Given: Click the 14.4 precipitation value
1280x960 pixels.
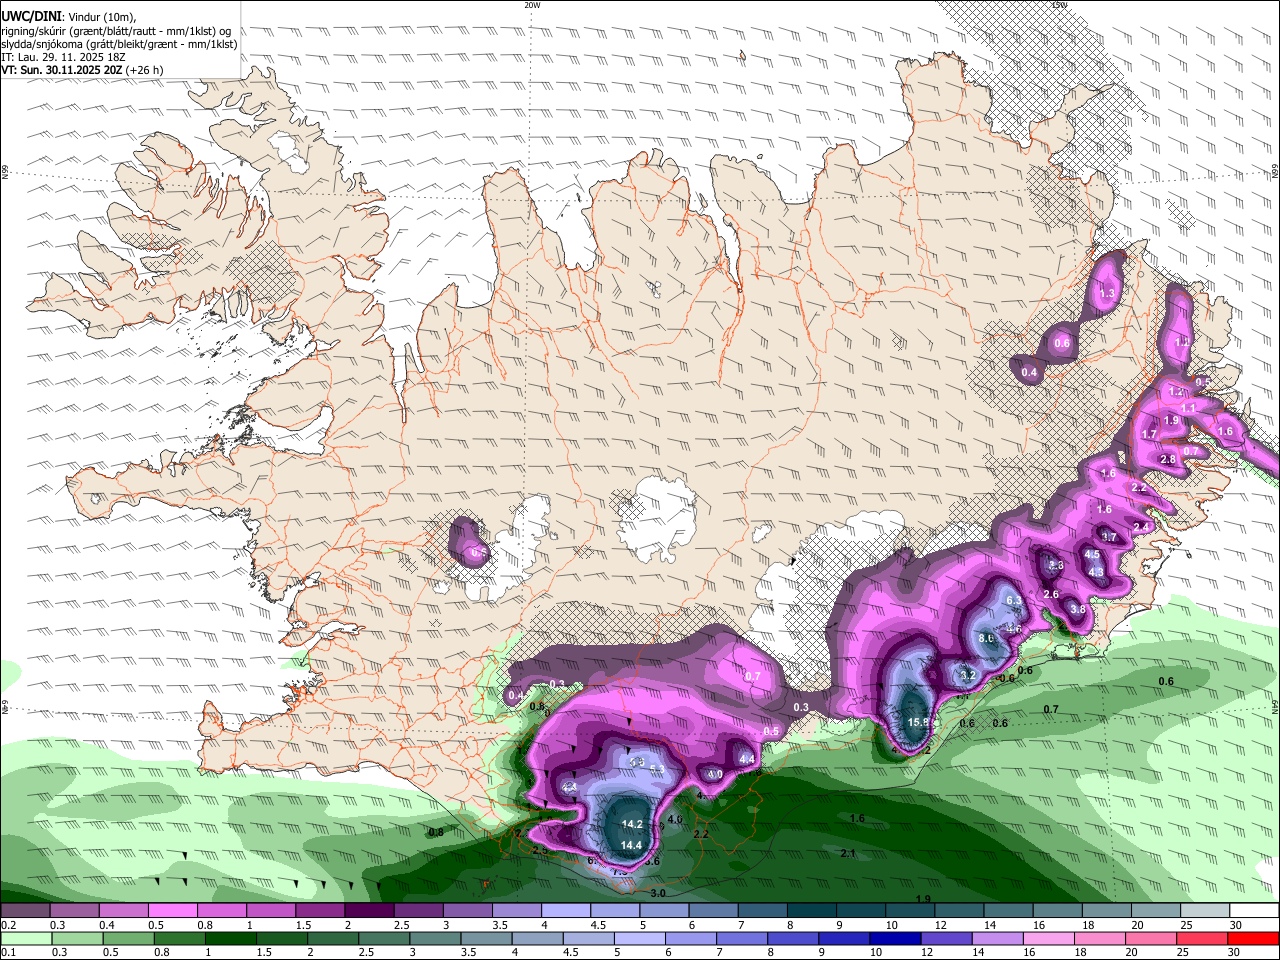Looking at the screenshot, I should (631, 845).
